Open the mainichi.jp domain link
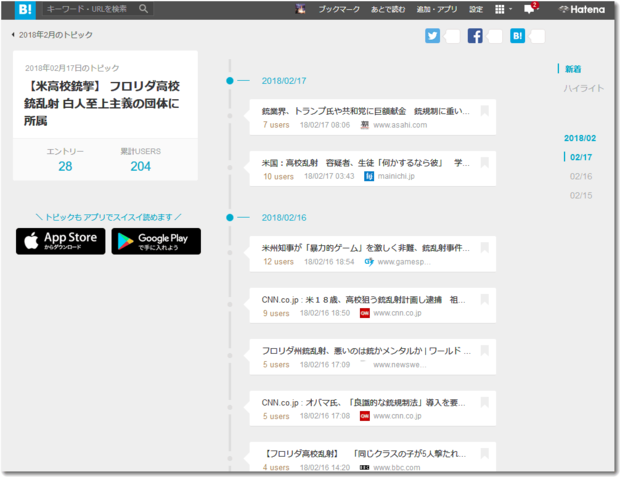 click(396, 176)
